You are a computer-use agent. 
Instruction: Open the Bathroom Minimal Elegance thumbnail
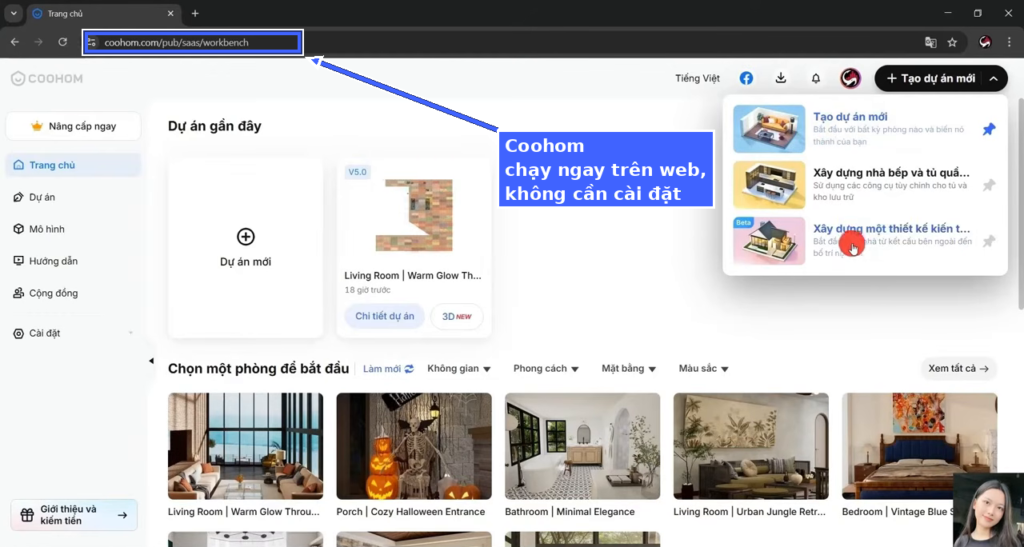pyautogui.click(x=583, y=446)
